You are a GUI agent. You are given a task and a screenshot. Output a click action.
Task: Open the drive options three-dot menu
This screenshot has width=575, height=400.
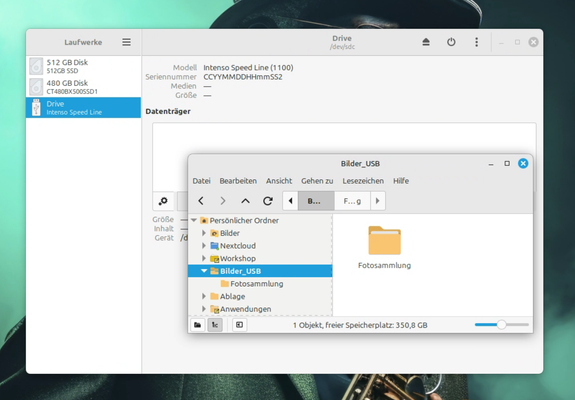coord(476,42)
